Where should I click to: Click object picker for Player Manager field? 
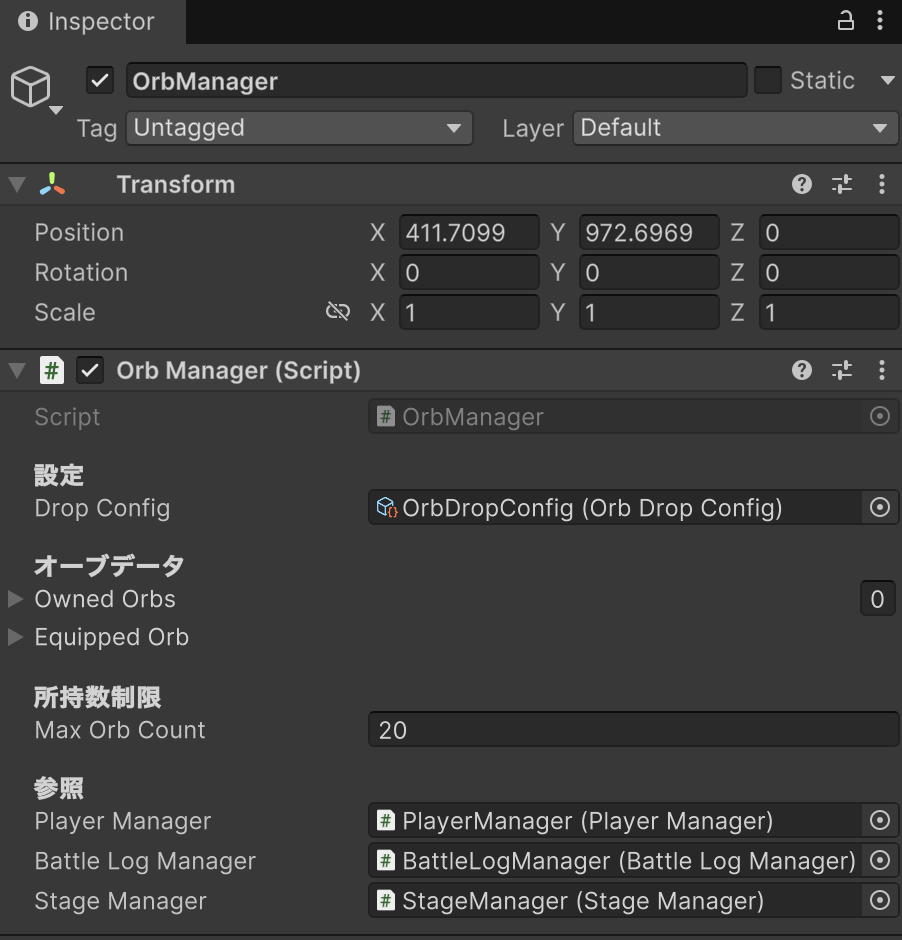[879, 821]
